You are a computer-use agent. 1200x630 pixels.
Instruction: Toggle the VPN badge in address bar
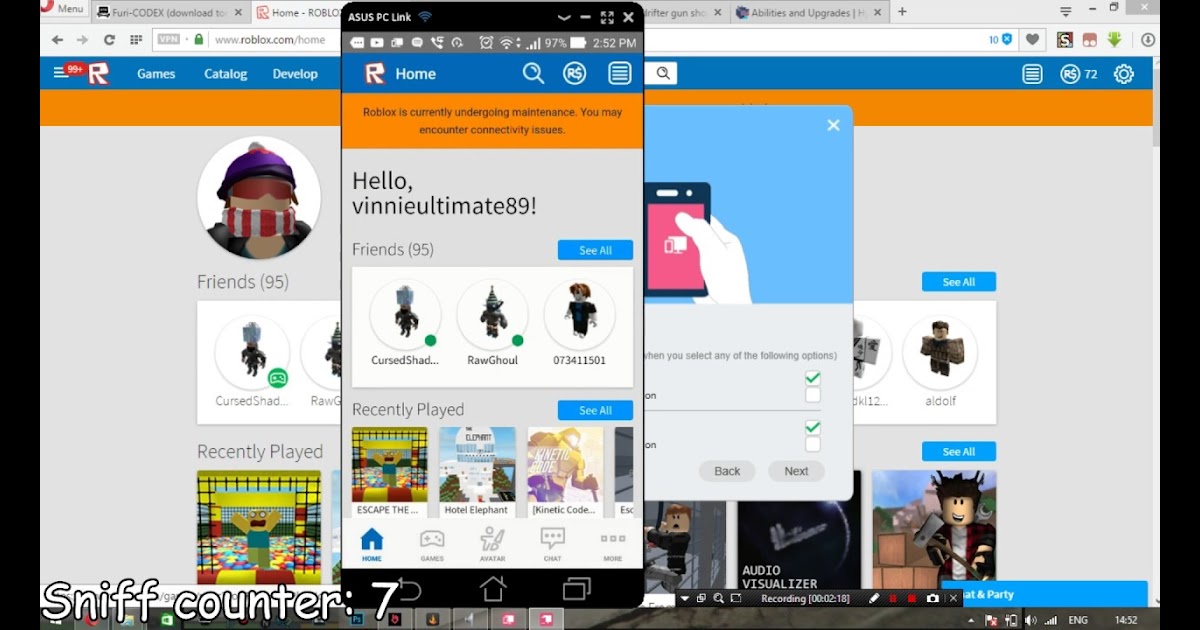[168, 40]
